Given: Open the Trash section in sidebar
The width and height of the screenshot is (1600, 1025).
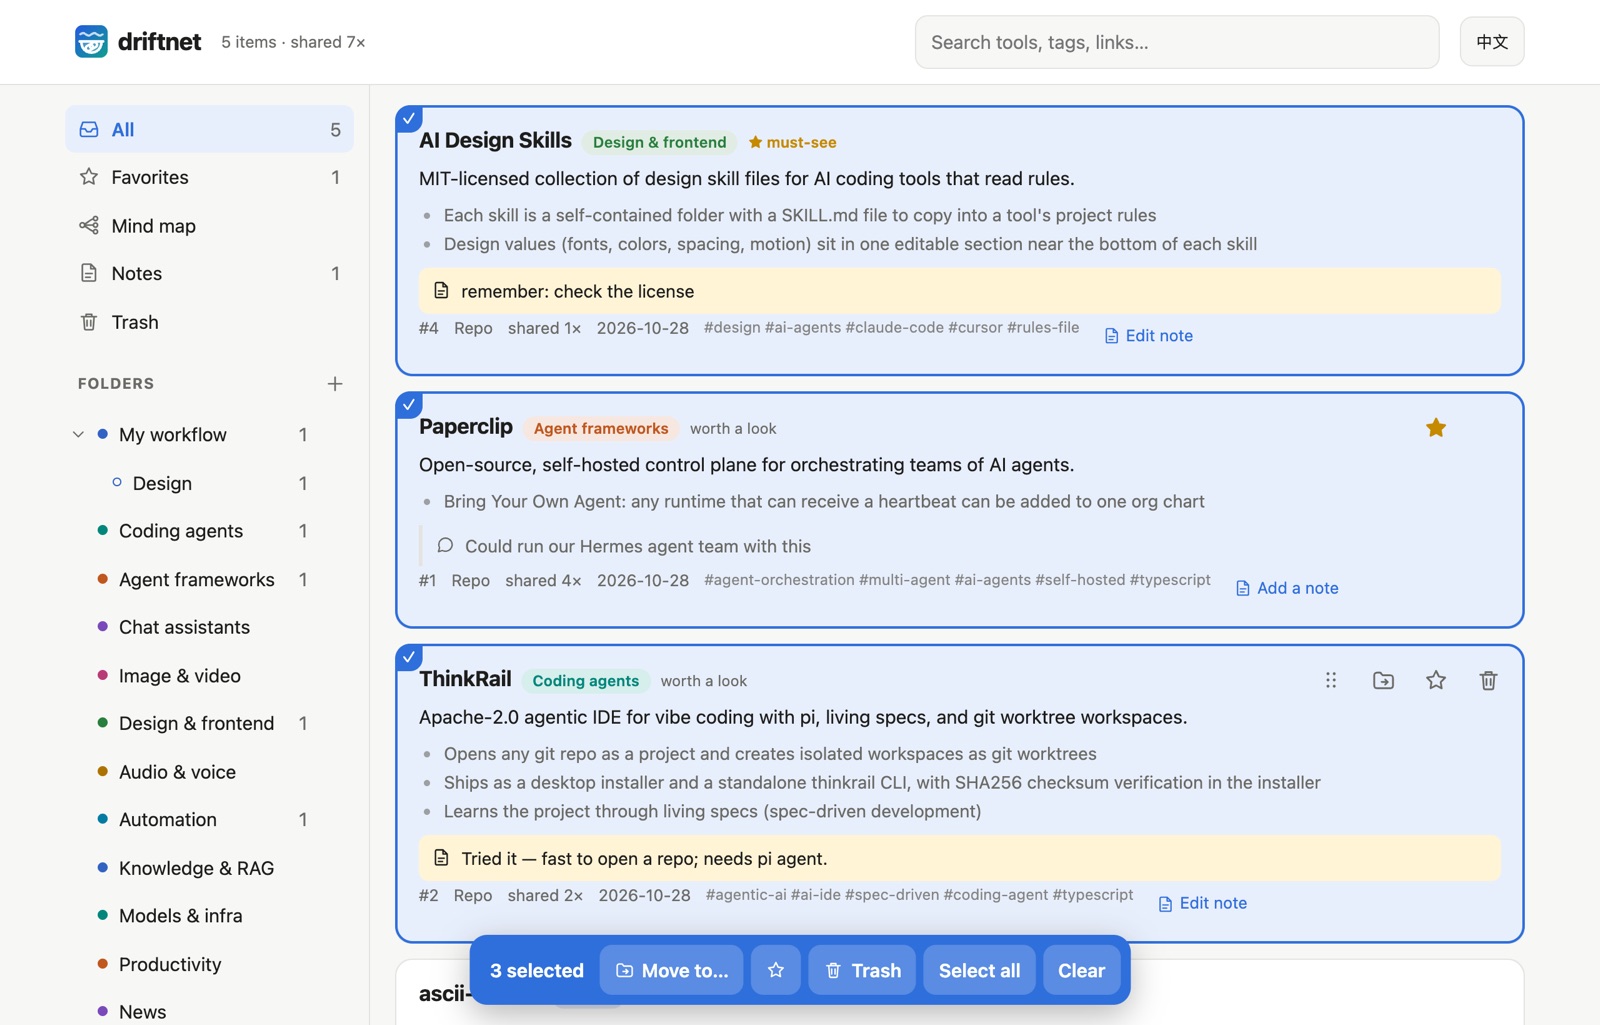Looking at the screenshot, I should tap(209, 322).
